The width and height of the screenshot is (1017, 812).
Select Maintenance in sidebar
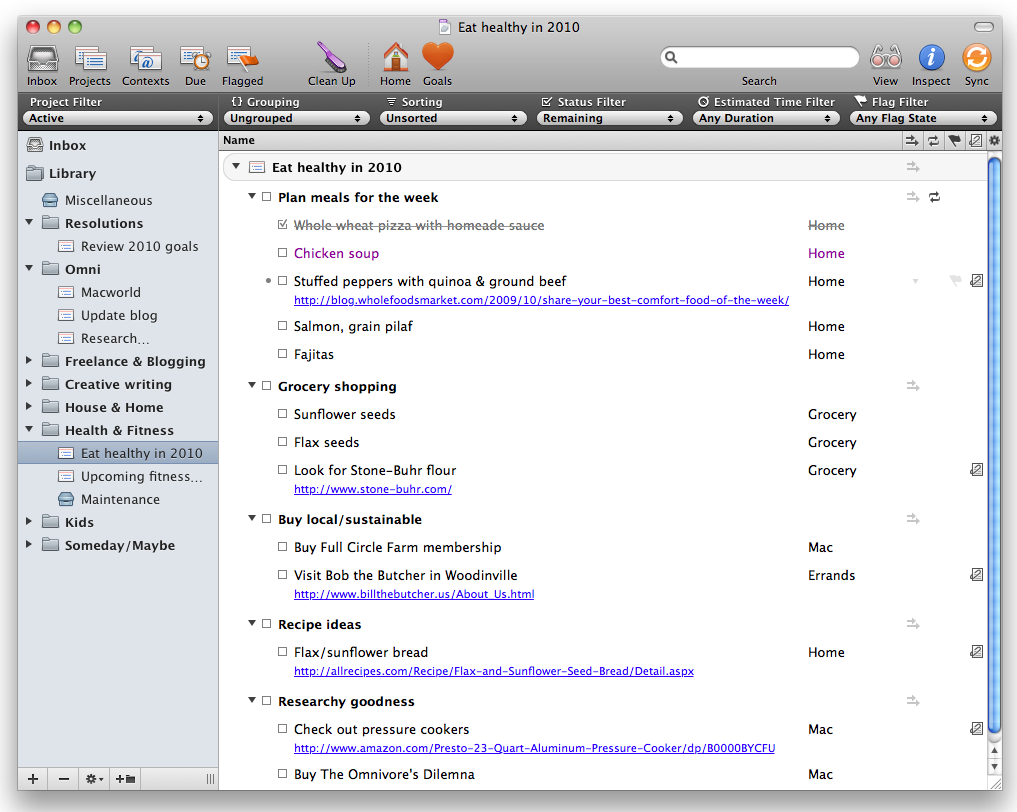[x=120, y=499]
